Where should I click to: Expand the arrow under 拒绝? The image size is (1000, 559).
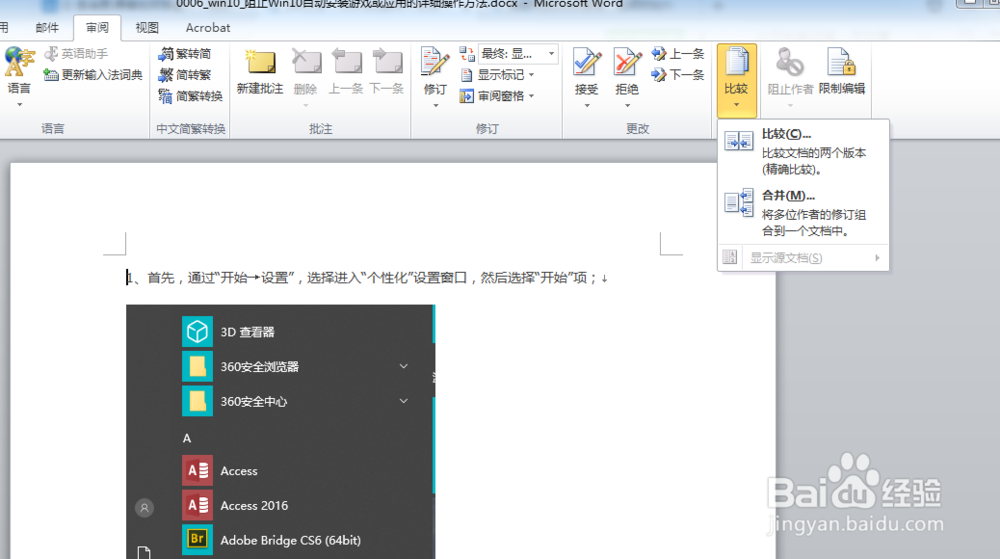627,105
